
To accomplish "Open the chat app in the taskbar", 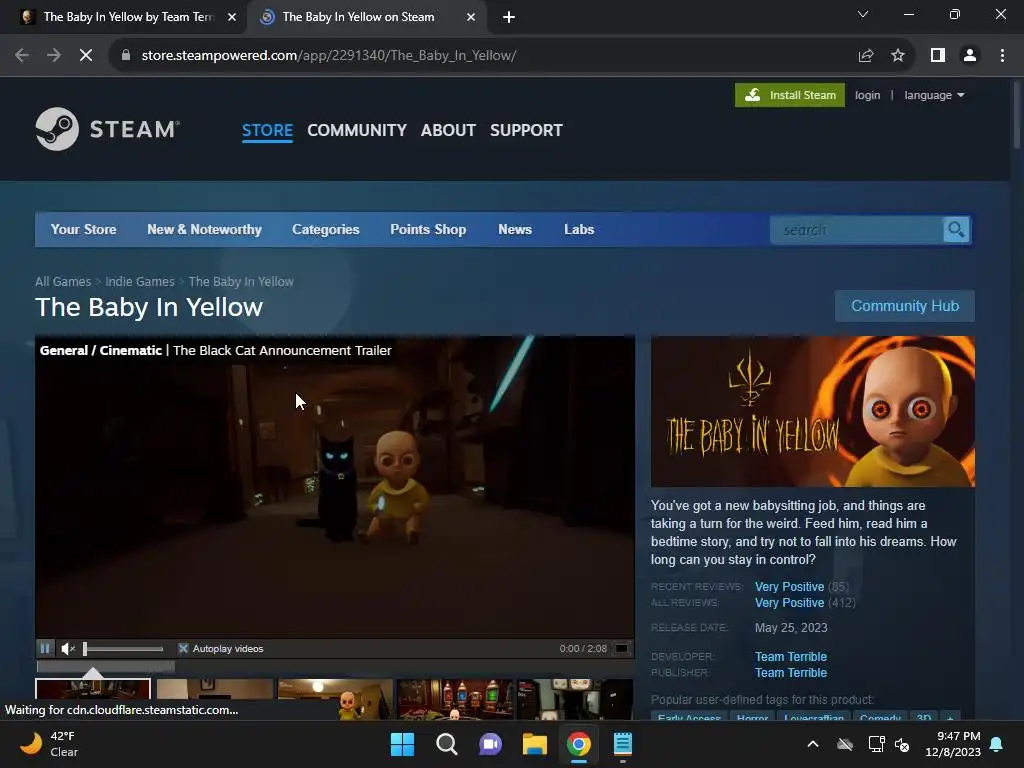I will pos(490,744).
